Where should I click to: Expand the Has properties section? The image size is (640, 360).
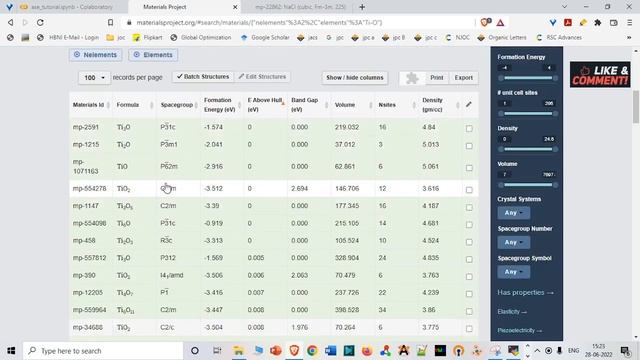pyautogui.click(x=525, y=292)
